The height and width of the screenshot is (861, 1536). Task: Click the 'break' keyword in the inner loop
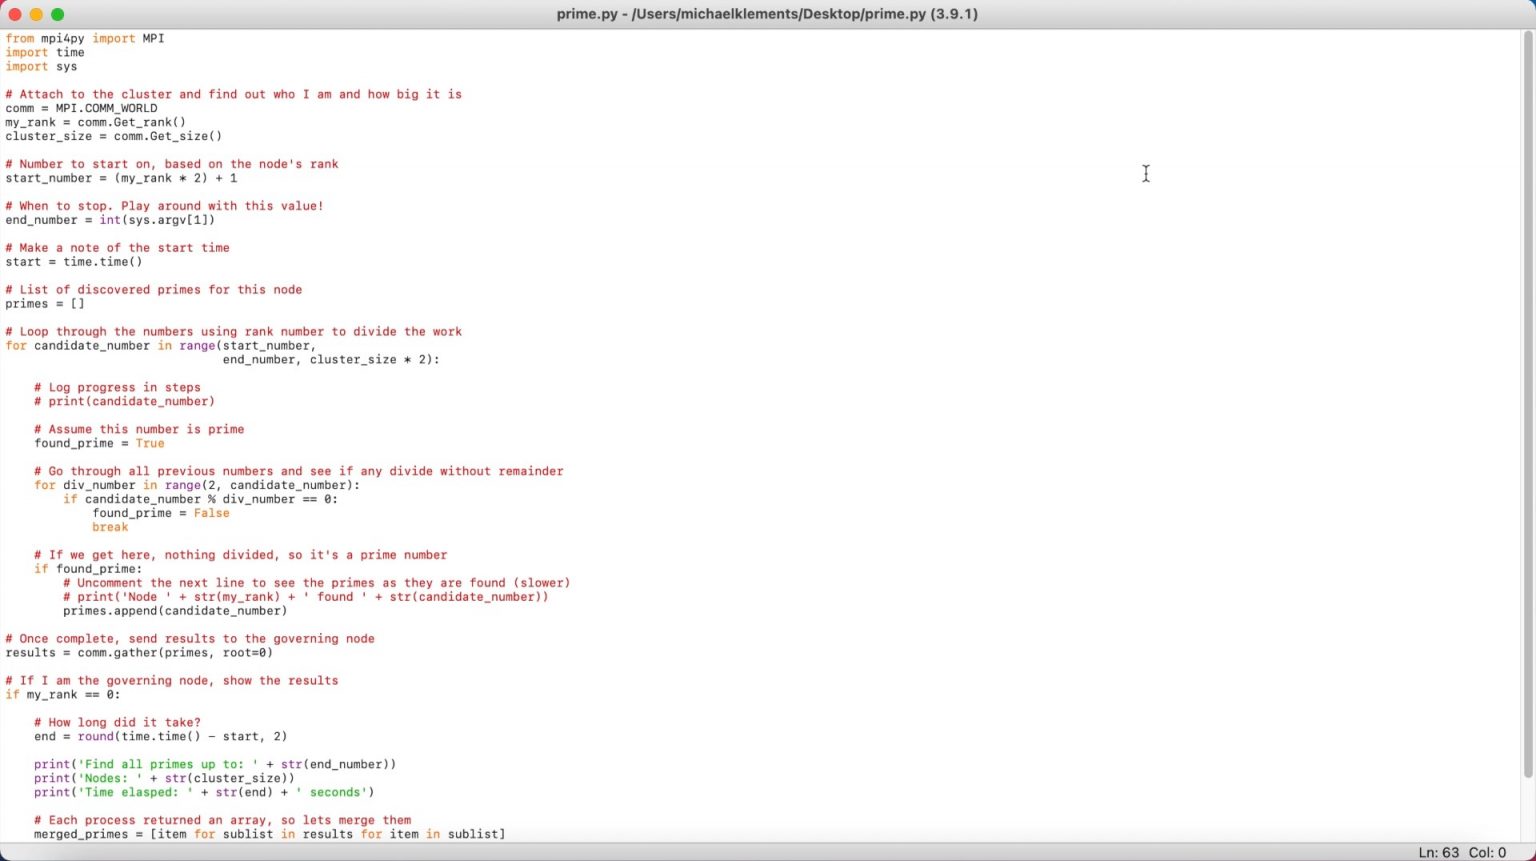point(110,528)
